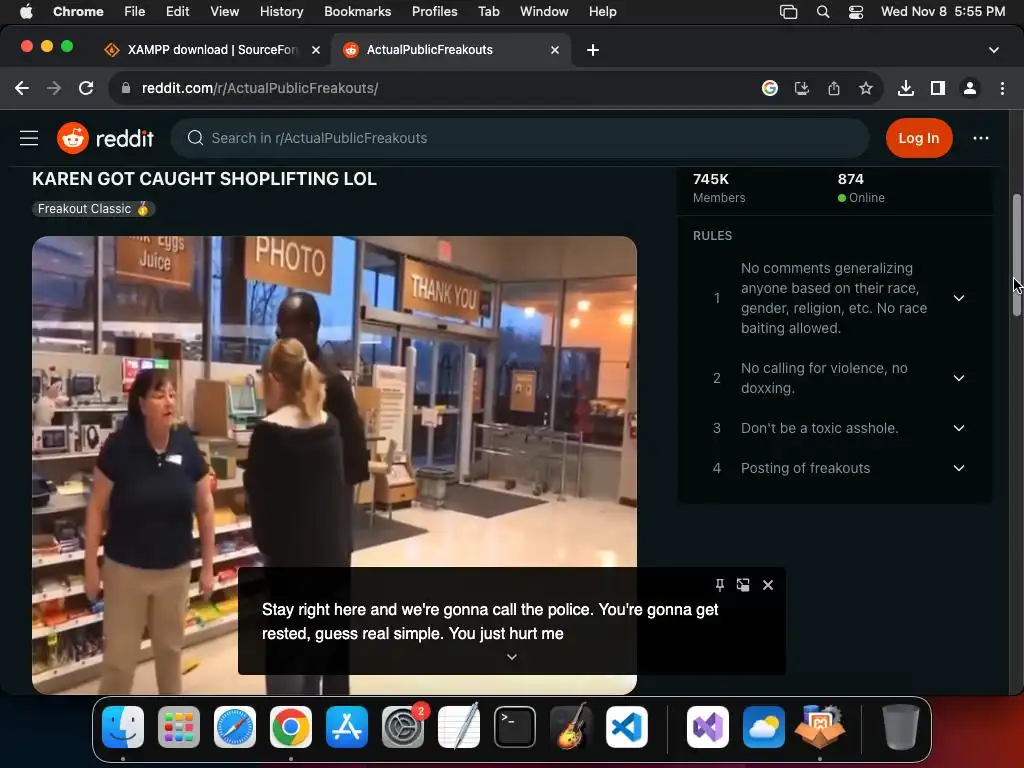Open the Edit menu
This screenshot has height=768, width=1024.
tap(178, 12)
